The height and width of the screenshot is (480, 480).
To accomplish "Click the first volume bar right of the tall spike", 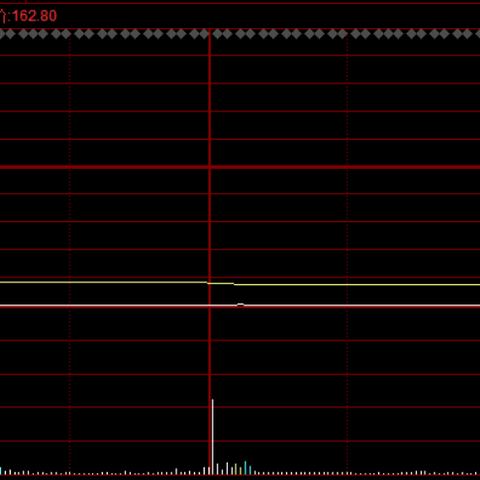I will click(x=217, y=469).
